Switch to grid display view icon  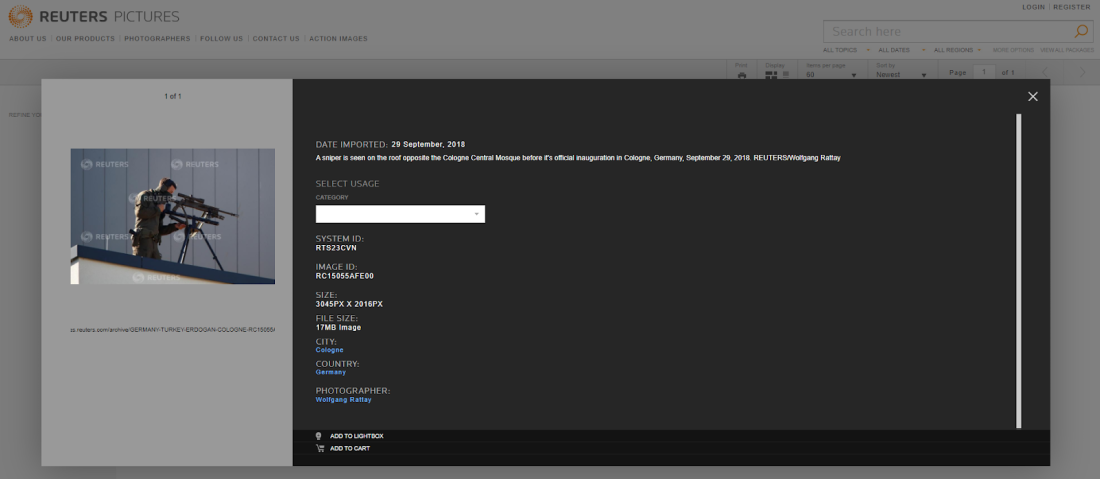coord(771,74)
